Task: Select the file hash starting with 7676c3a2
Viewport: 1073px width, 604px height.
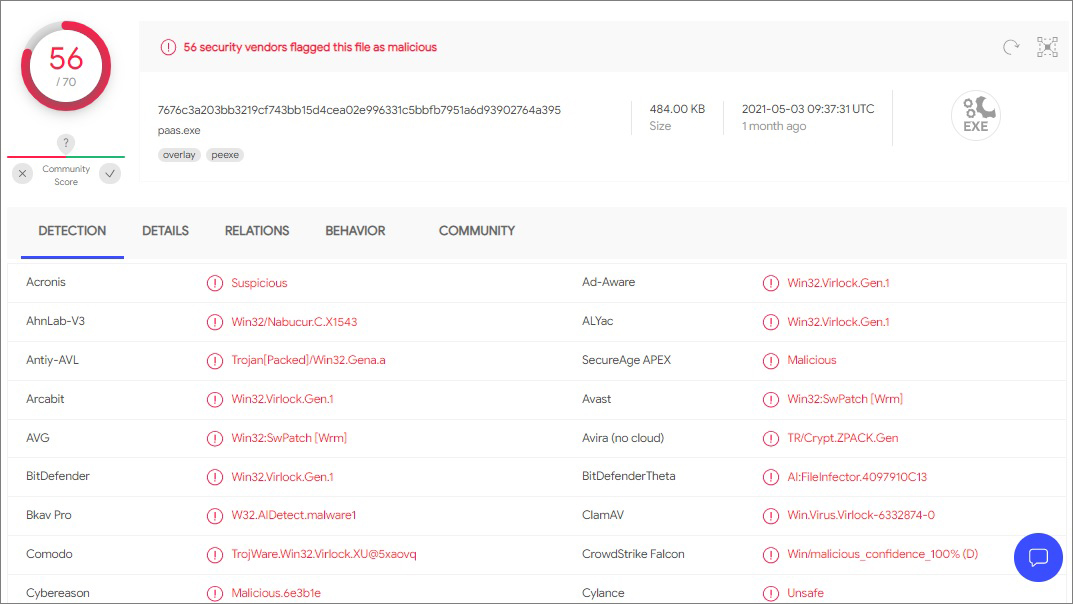Action: [359, 109]
